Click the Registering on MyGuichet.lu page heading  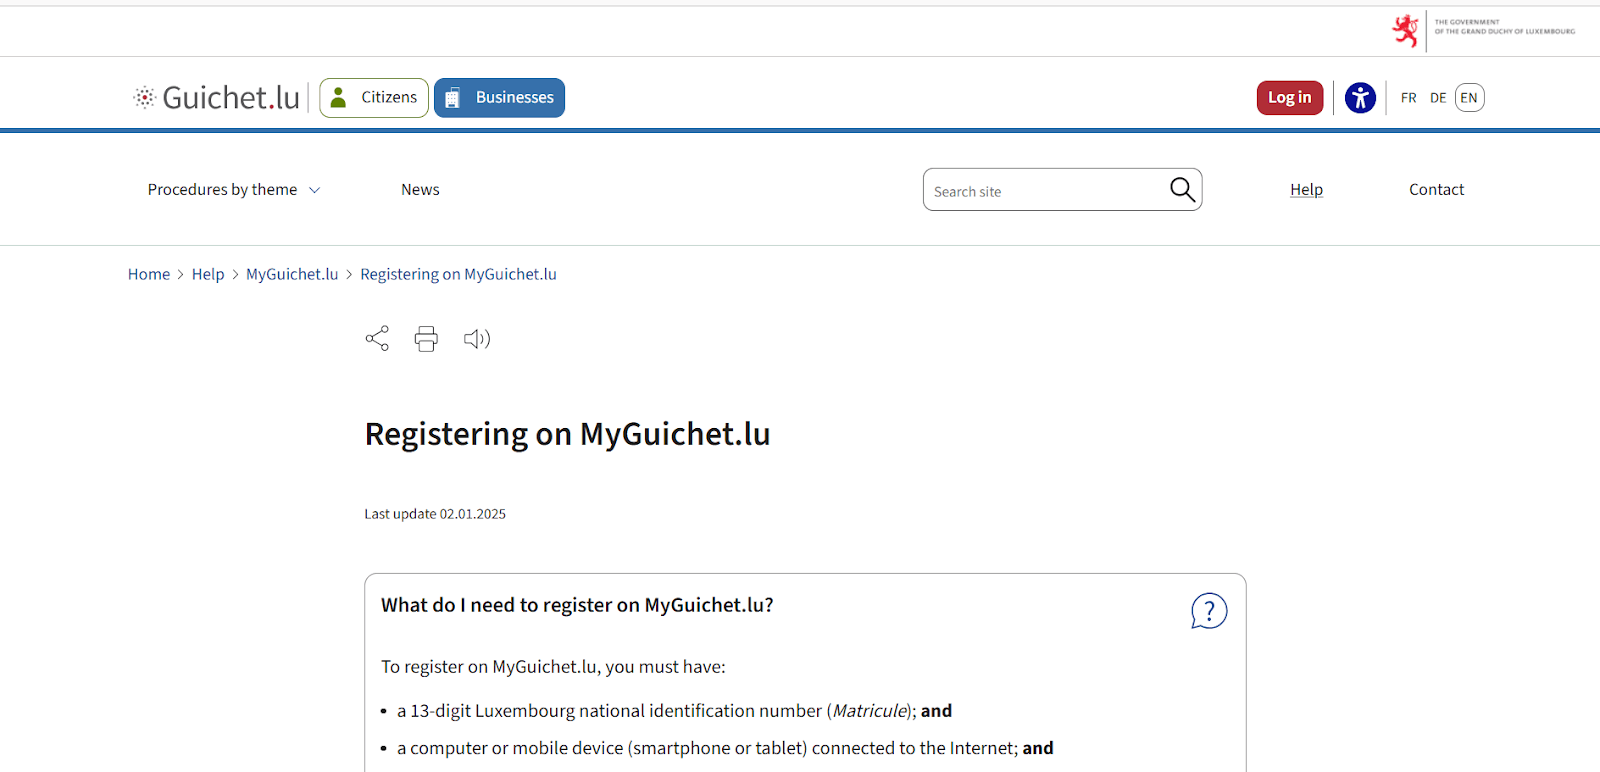tap(567, 434)
